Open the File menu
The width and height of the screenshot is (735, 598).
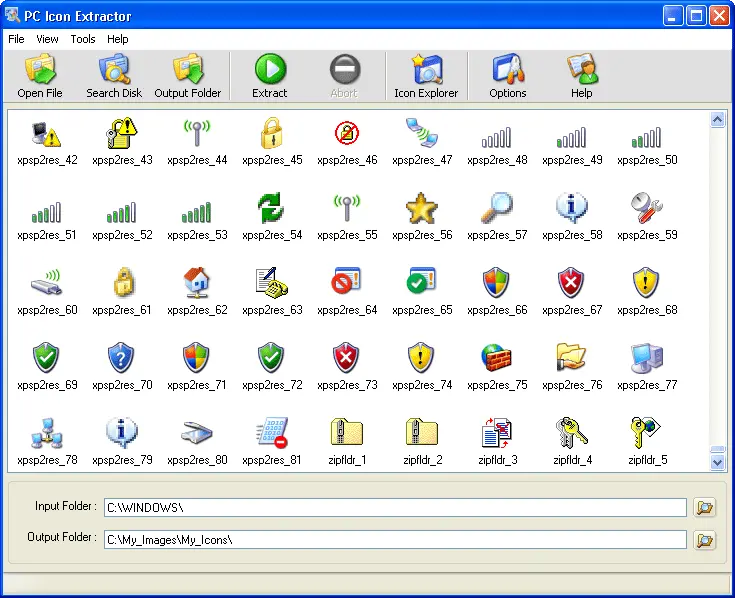point(16,39)
